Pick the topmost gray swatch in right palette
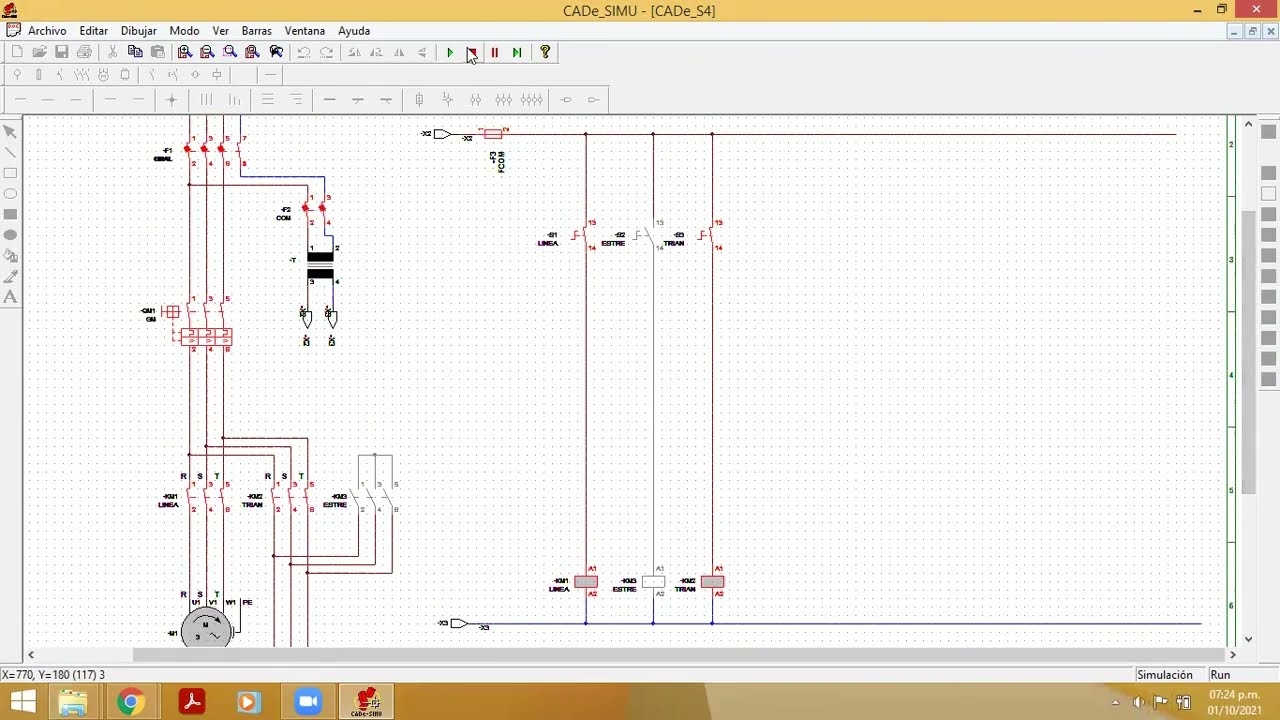The width and height of the screenshot is (1280, 720). [x=1269, y=132]
